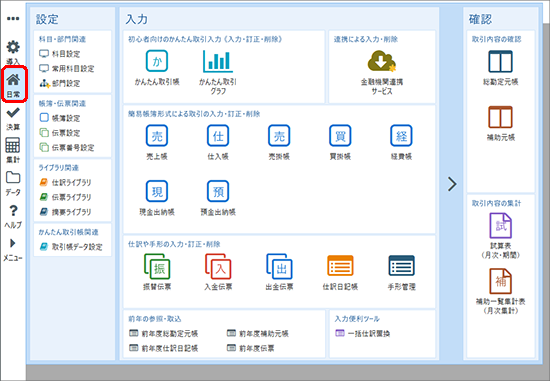Viewport: 550px width, 381px height.
Task: Open 部門設定 in settings
Action: coord(60,83)
